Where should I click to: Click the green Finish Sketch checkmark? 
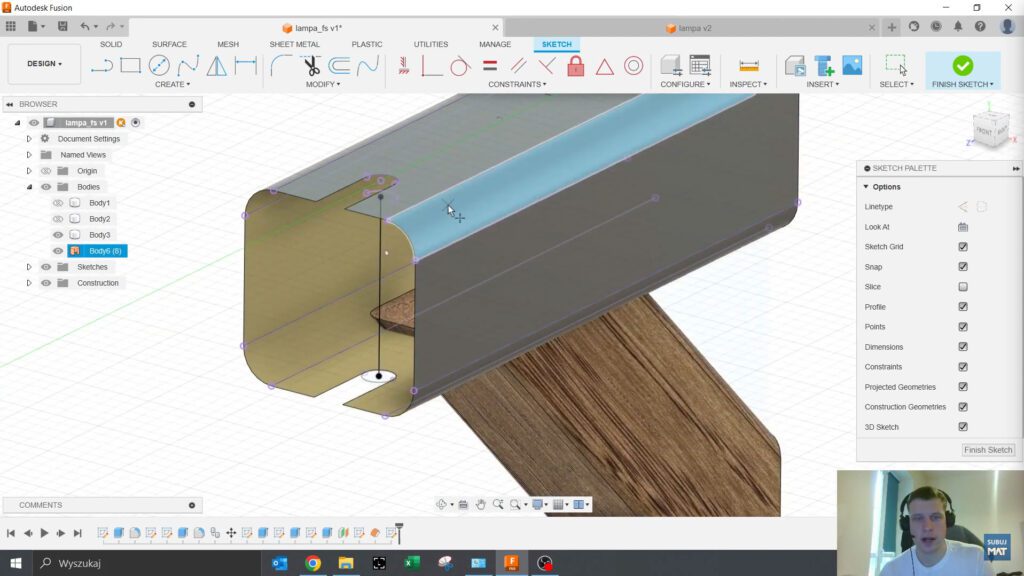(x=962, y=65)
